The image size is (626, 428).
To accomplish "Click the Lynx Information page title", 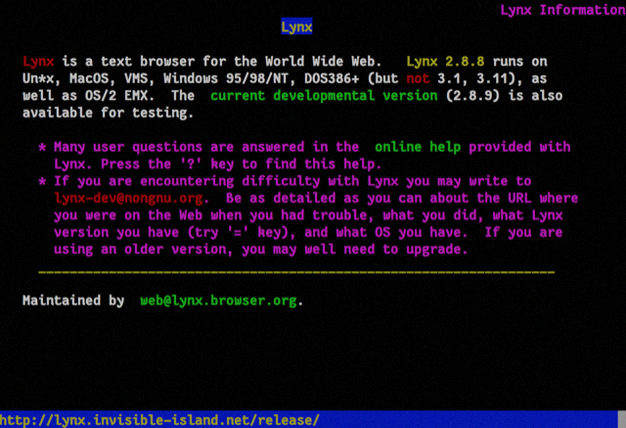I will tap(563, 10).
